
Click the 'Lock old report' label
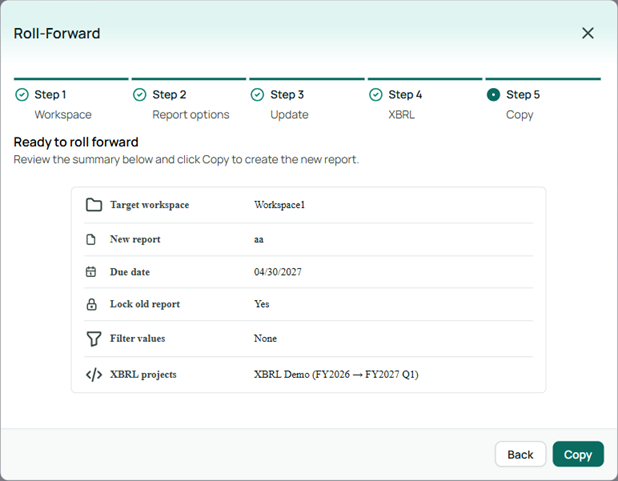145,304
